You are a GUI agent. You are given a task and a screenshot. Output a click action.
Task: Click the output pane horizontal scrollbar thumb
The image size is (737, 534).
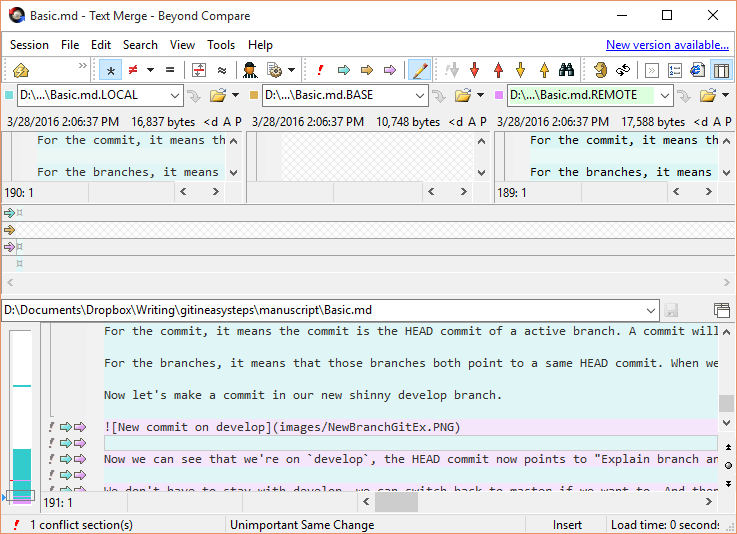(x=396, y=502)
